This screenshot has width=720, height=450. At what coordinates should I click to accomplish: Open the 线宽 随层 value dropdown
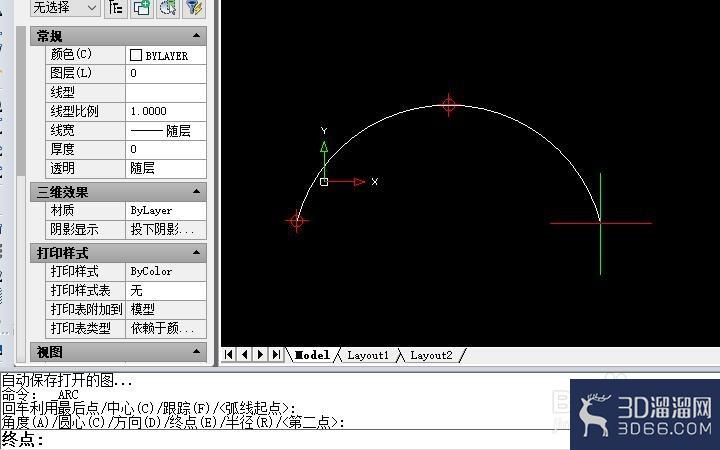coord(166,131)
